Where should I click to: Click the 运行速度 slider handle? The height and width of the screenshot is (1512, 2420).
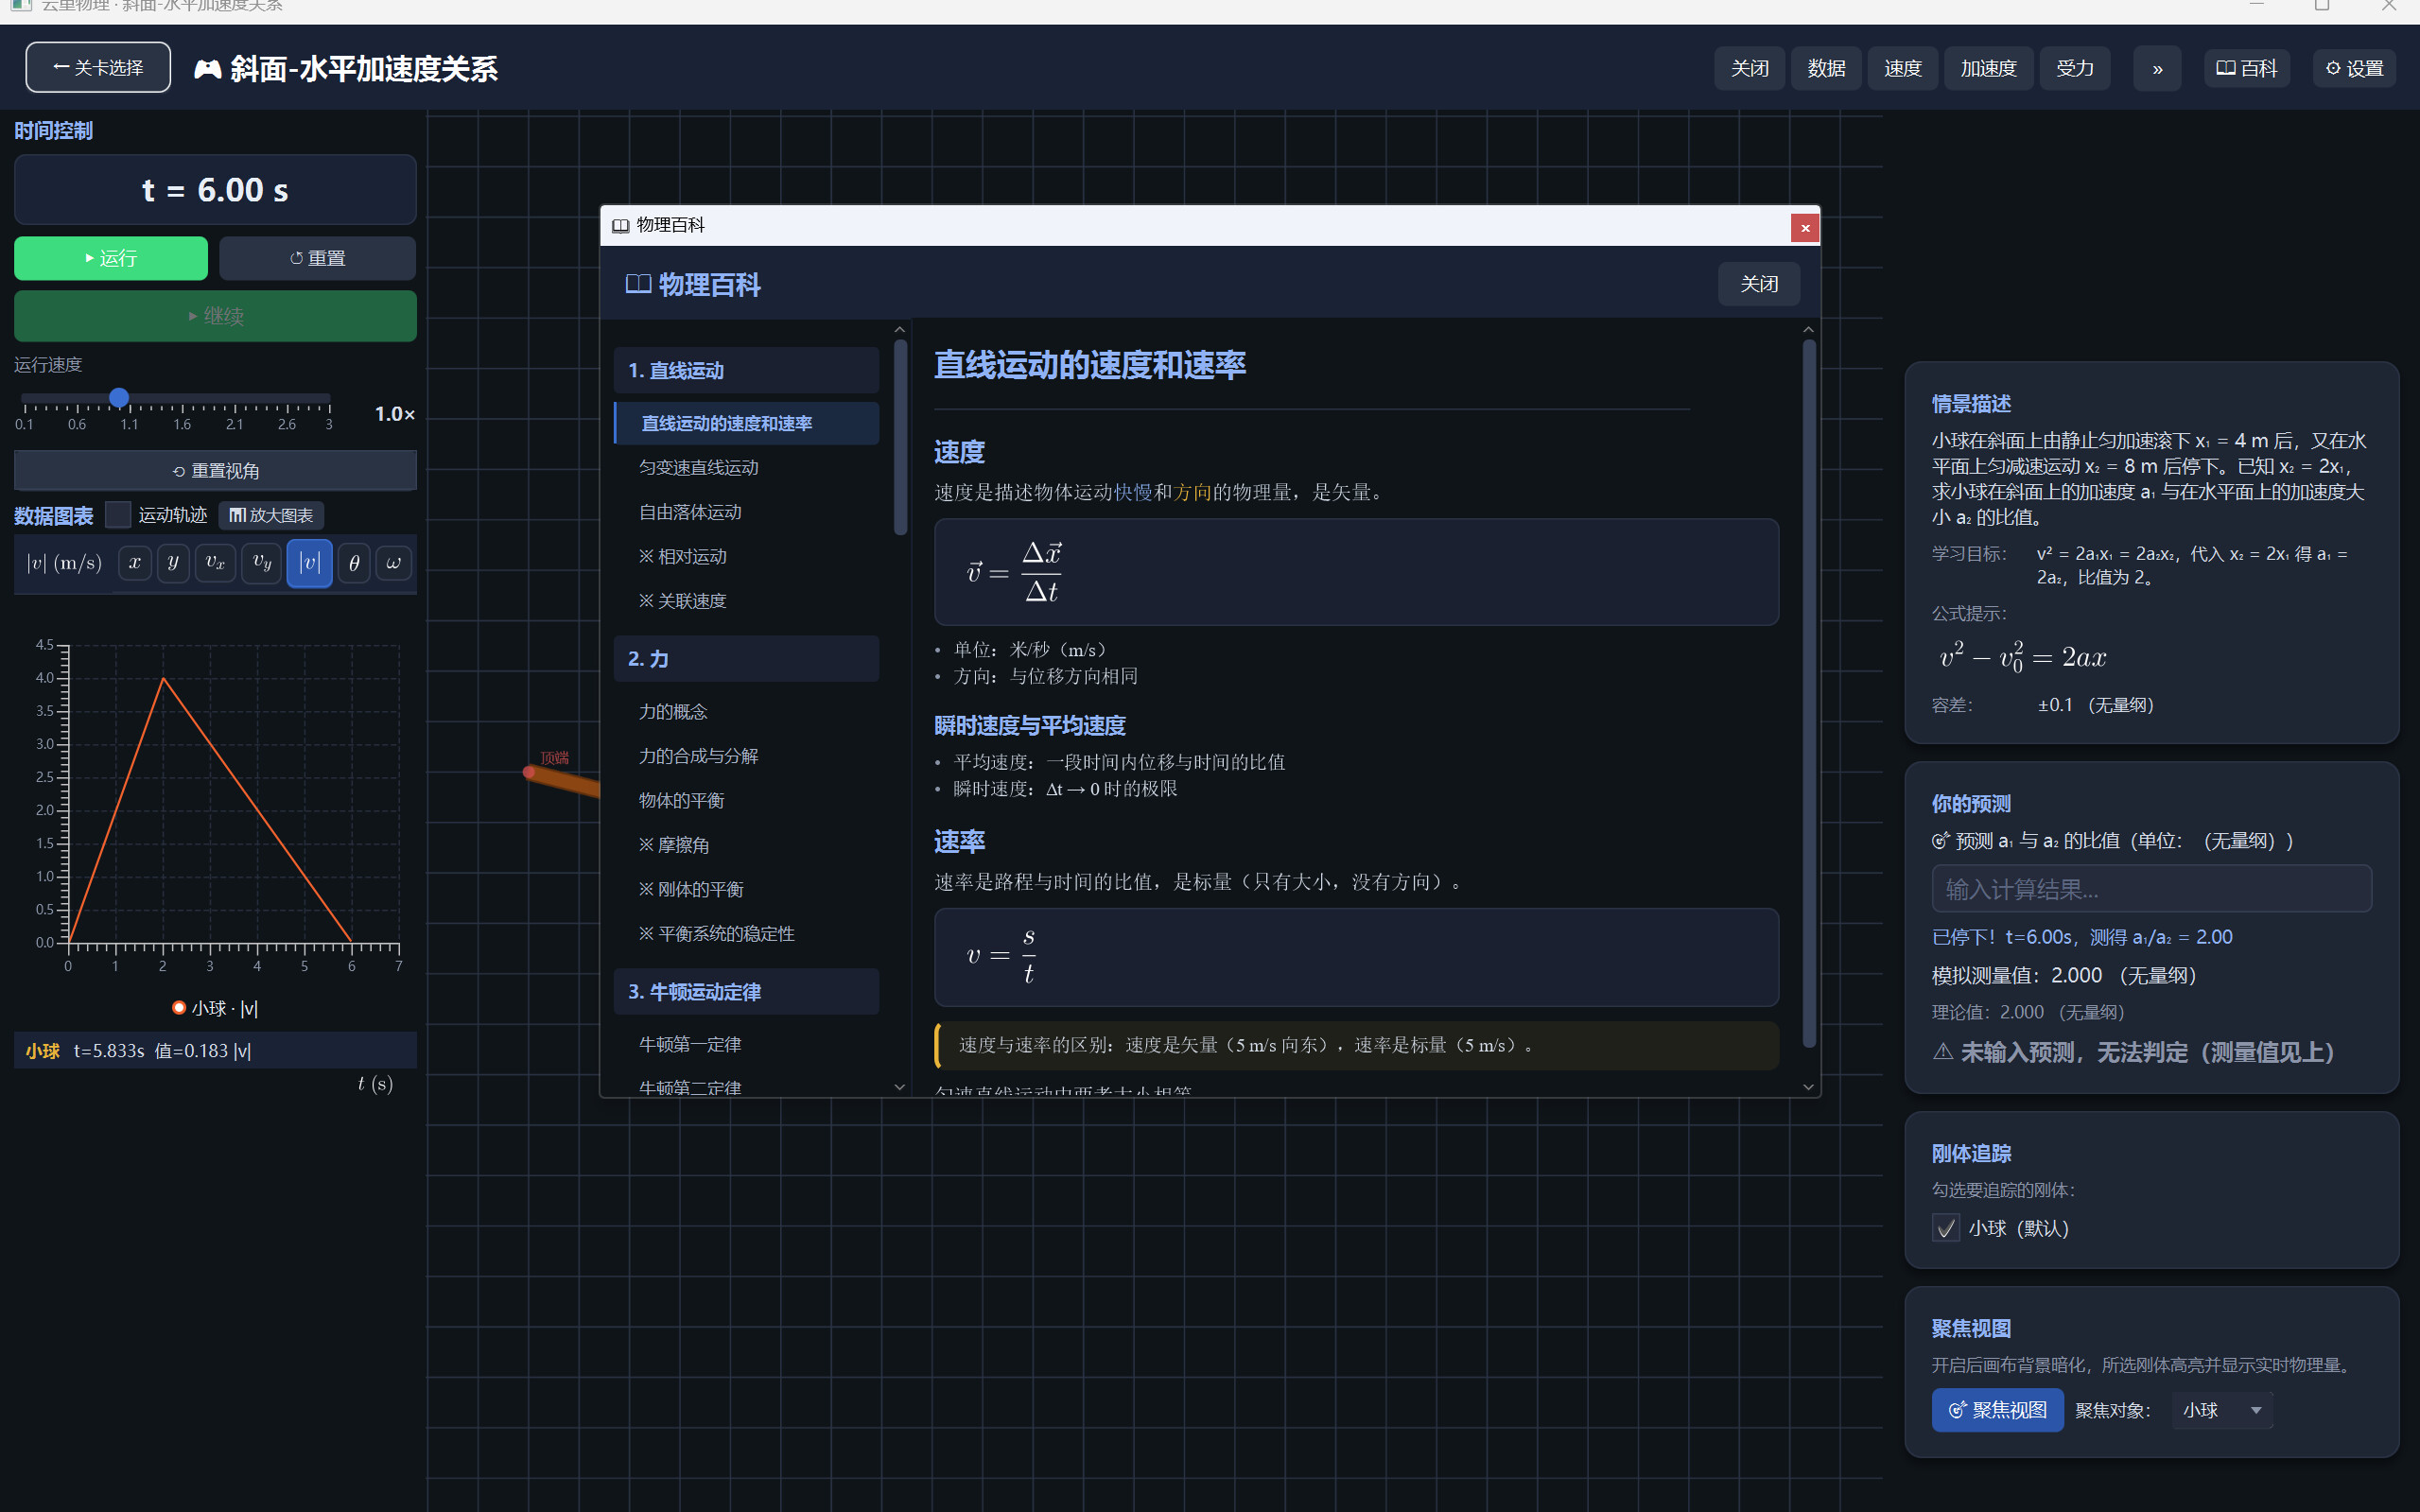click(x=119, y=398)
